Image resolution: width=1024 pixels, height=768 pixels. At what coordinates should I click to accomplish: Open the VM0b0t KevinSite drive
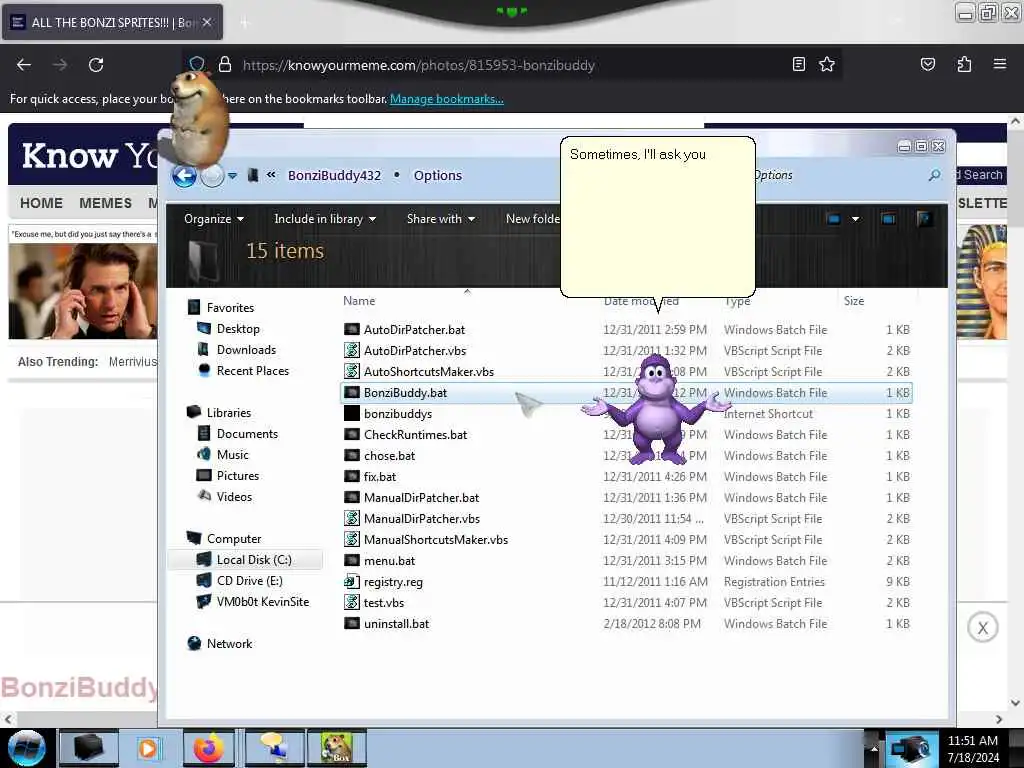click(x=263, y=601)
